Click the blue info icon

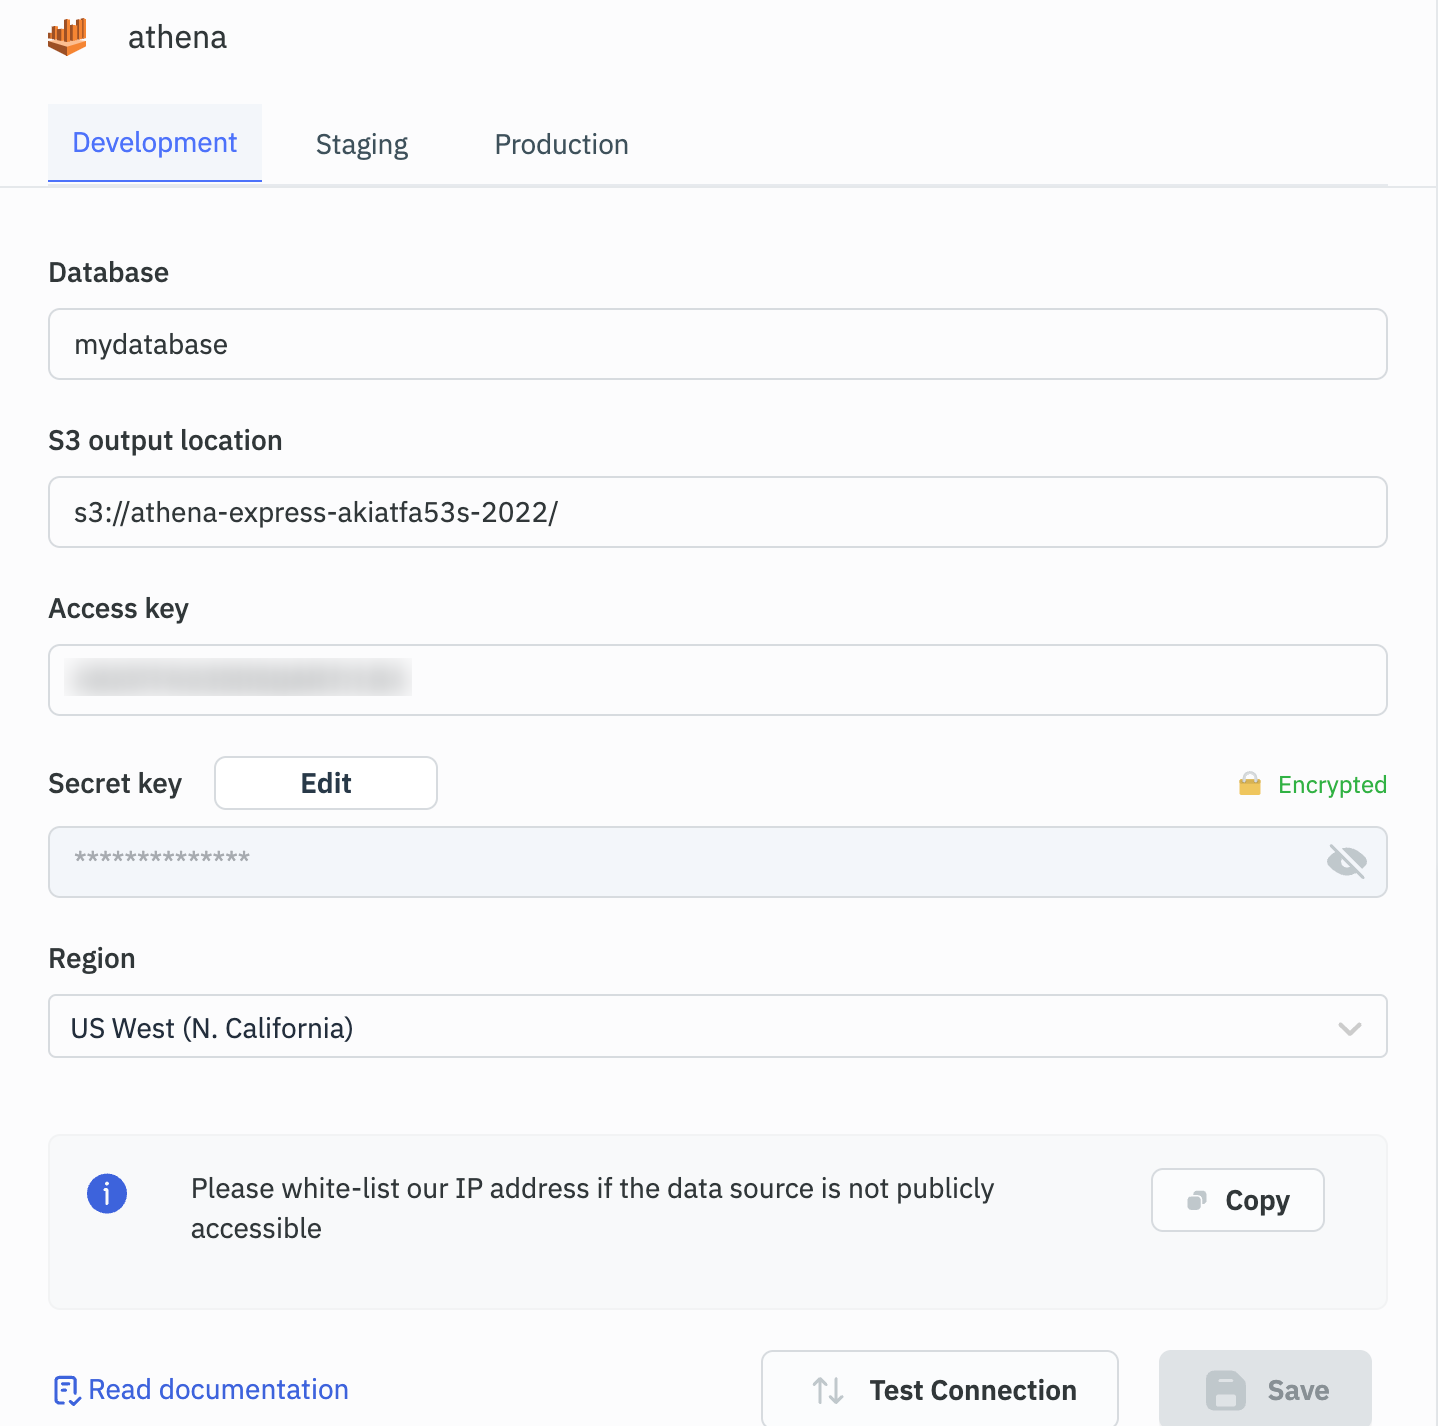coord(107,1193)
